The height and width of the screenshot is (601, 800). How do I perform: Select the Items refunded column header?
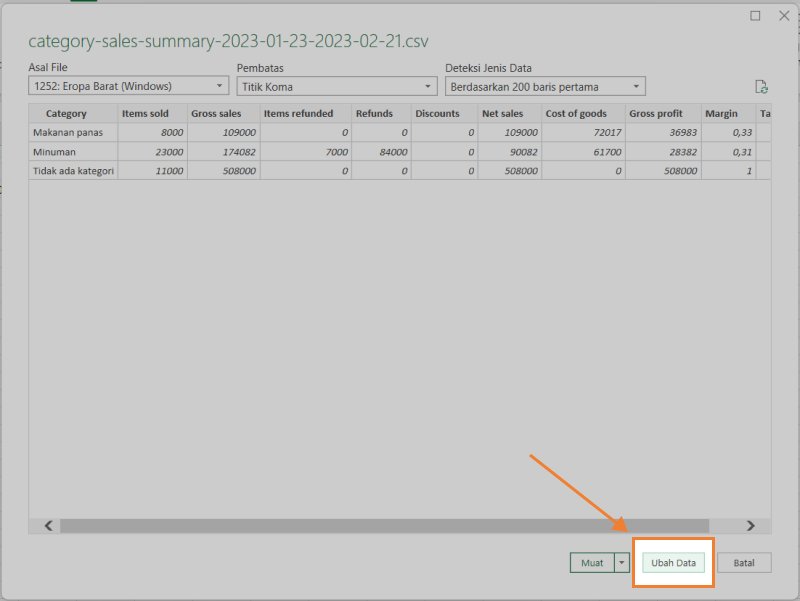[x=300, y=113]
